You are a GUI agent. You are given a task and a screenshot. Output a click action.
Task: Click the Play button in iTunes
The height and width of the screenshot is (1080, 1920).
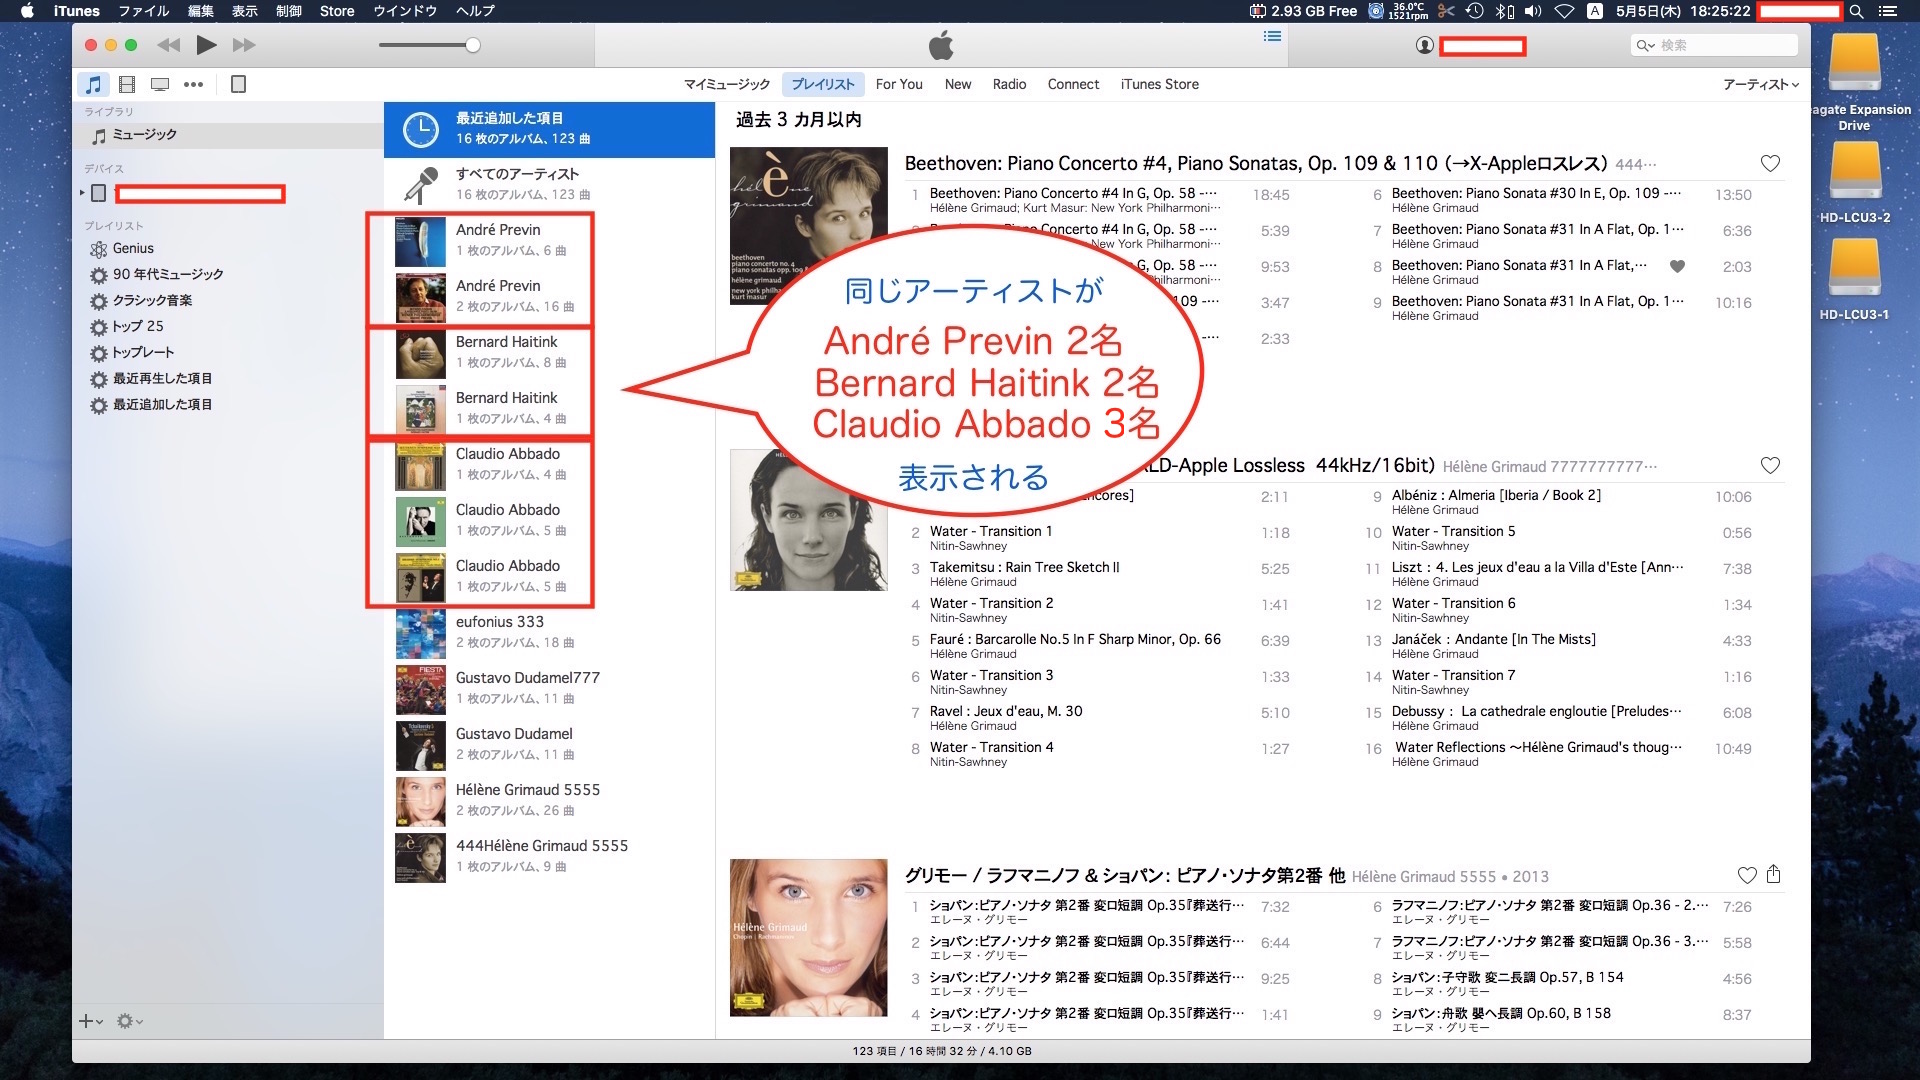[x=206, y=45]
